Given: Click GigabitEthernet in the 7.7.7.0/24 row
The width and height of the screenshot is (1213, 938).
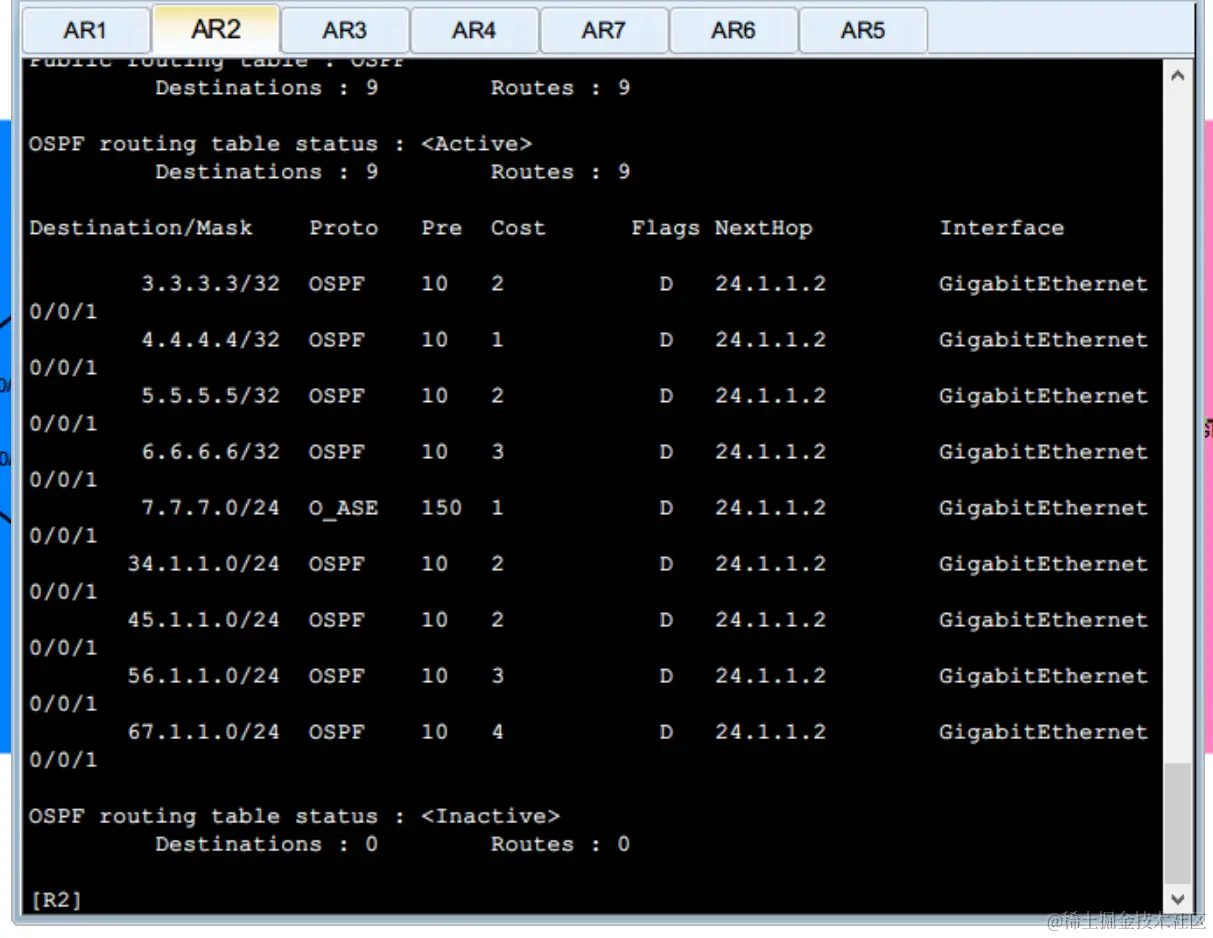Looking at the screenshot, I should (x=1043, y=508).
